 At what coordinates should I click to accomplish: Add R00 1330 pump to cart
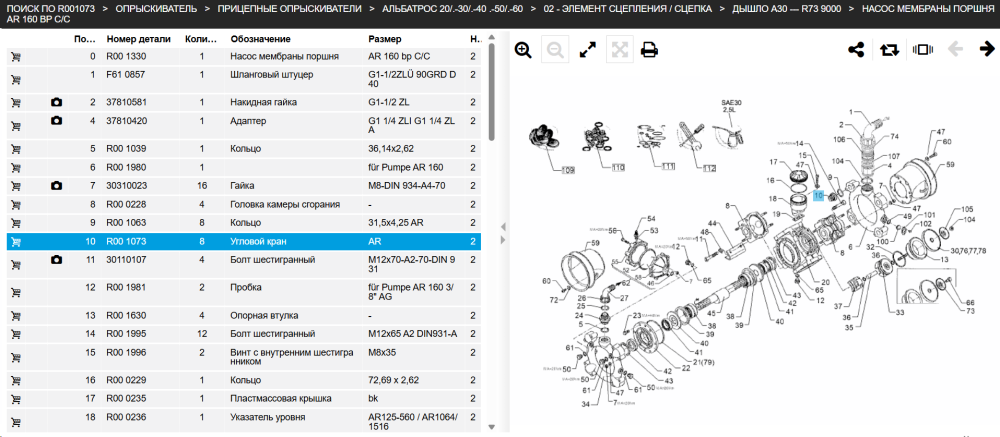(x=16, y=57)
